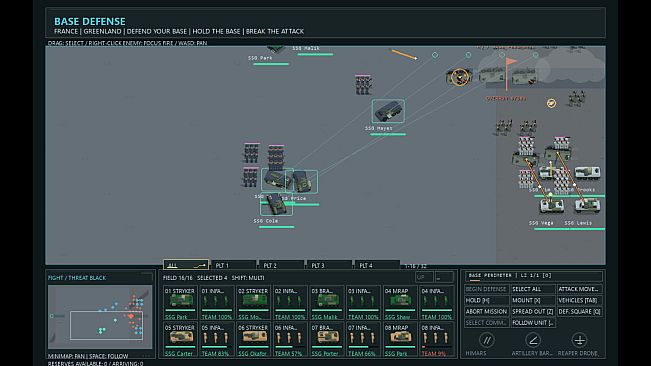Screen dimensions: 651x366
Task: Call in the HIMARS strike icon
Action: [487, 340]
